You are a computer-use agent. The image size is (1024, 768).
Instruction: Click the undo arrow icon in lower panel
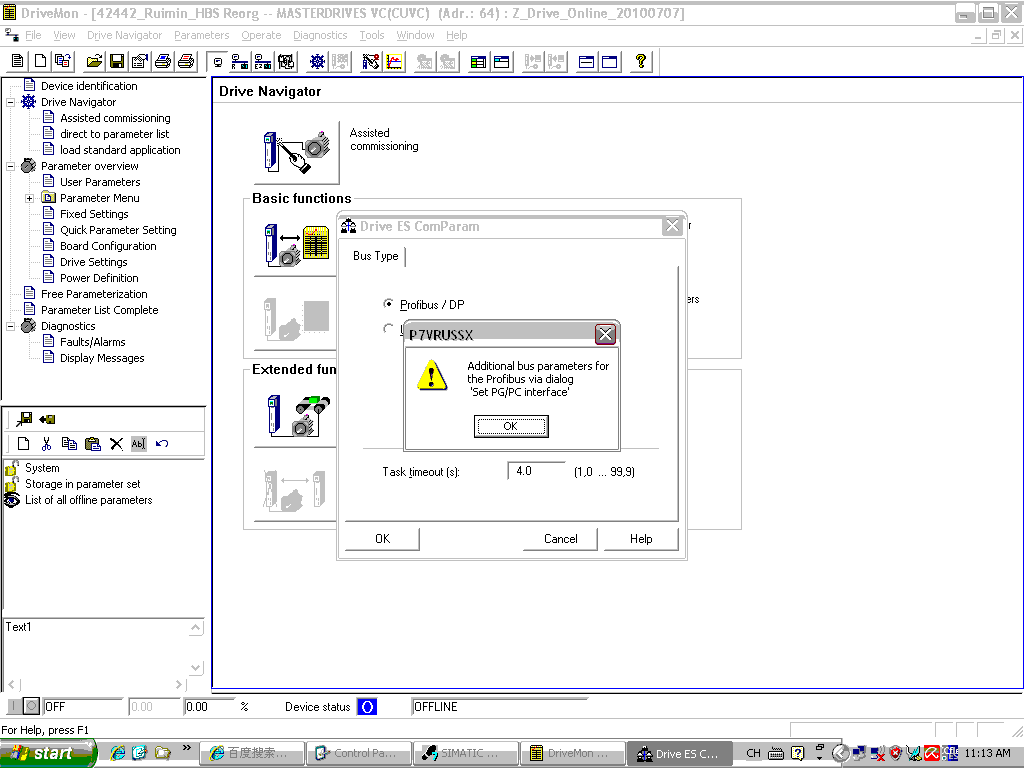click(162, 444)
